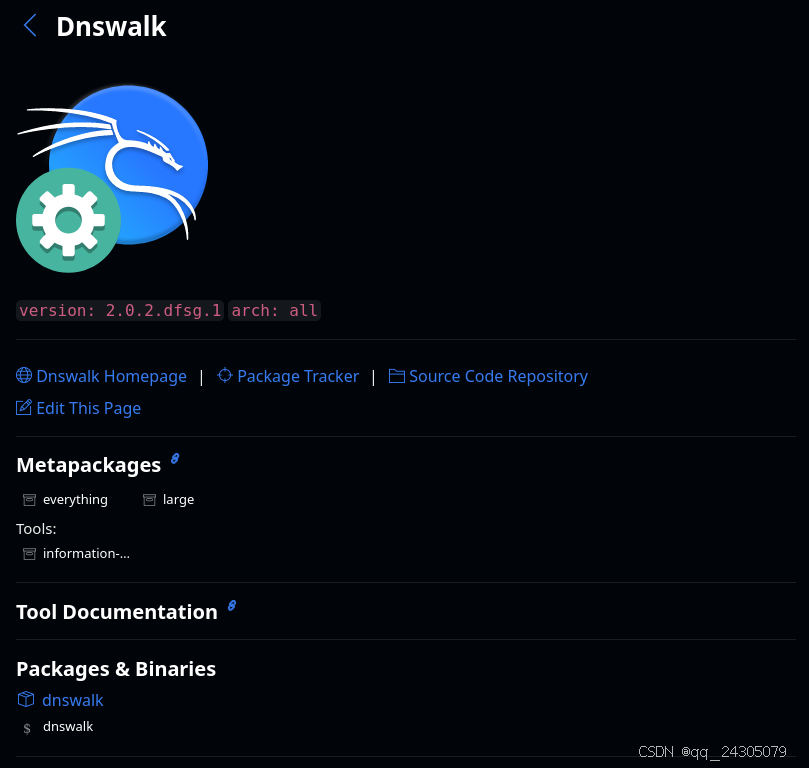Image resolution: width=809 pixels, height=768 pixels.
Task: Open the Source Code Repository link
Action: pos(498,377)
